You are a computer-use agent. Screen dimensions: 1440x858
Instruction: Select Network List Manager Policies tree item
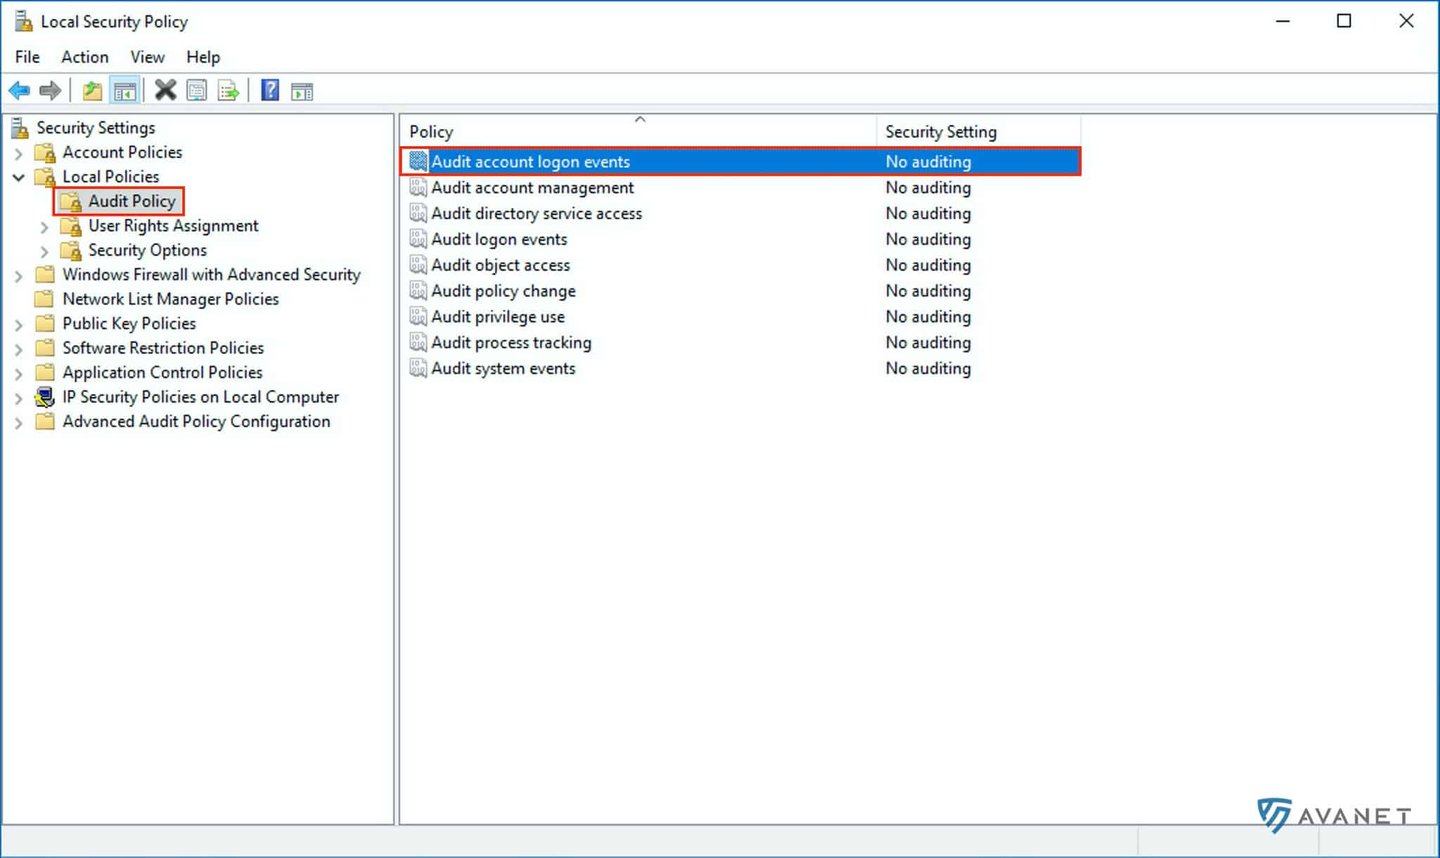(170, 299)
